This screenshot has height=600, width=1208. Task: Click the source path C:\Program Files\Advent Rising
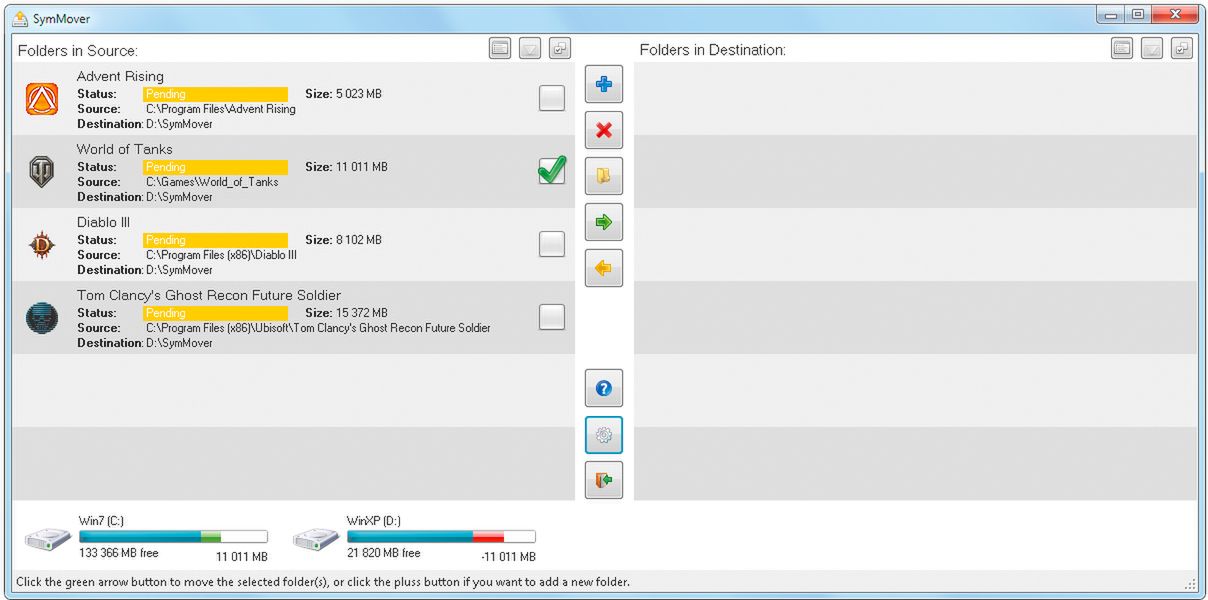pyautogui.click(x=221, y=109)
